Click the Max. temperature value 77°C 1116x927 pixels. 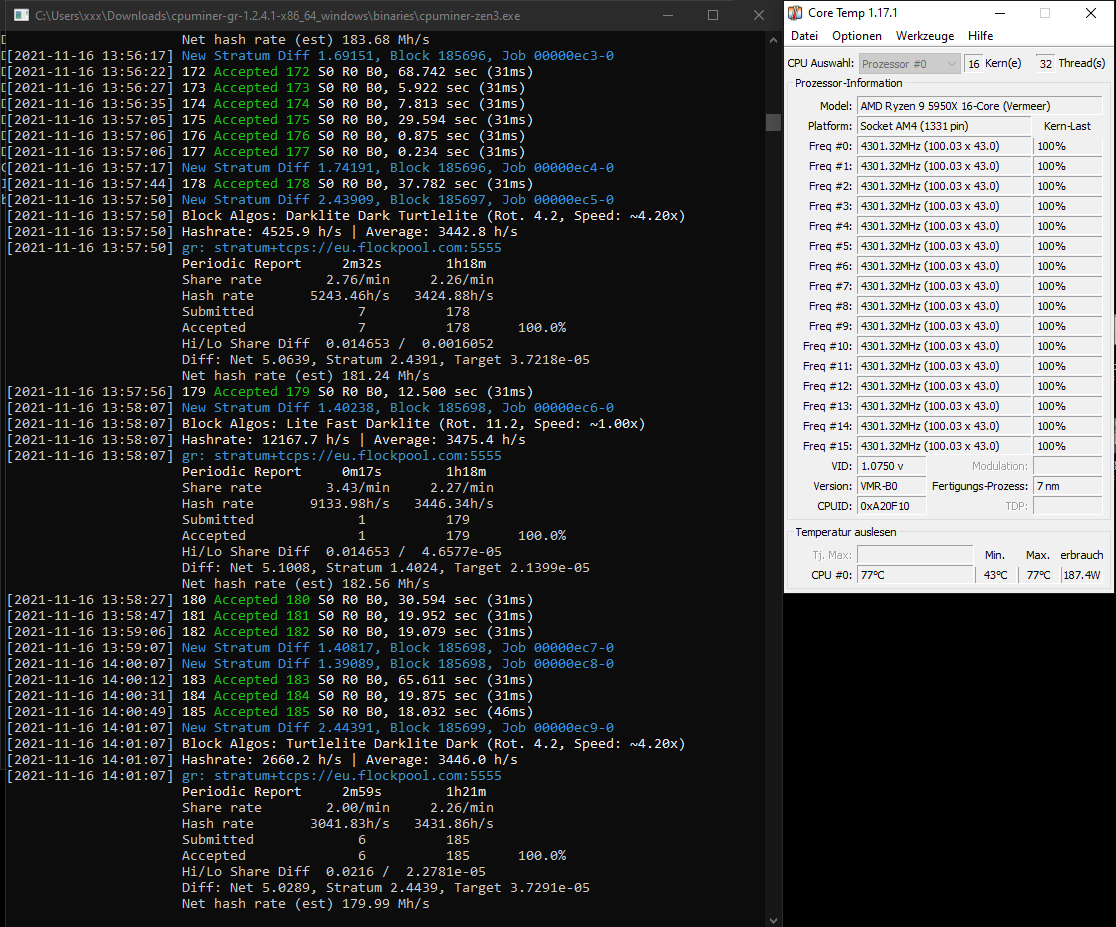pyautogui.click(x=1038, y=575)
